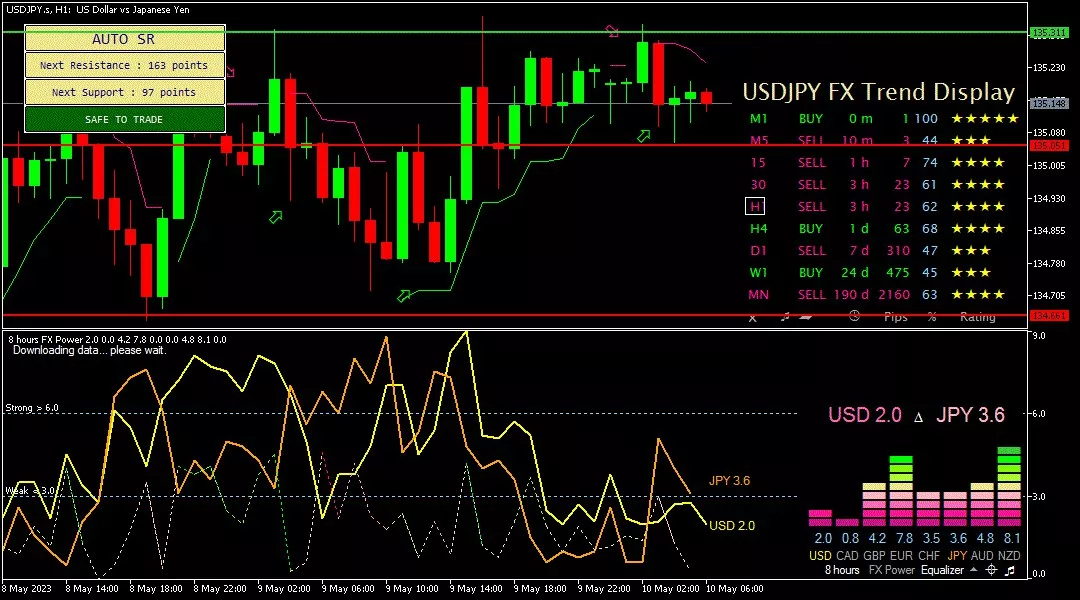1080x600 pixels.
Task: Switch to the D1 timeframe label
Action: coord(758,251)
